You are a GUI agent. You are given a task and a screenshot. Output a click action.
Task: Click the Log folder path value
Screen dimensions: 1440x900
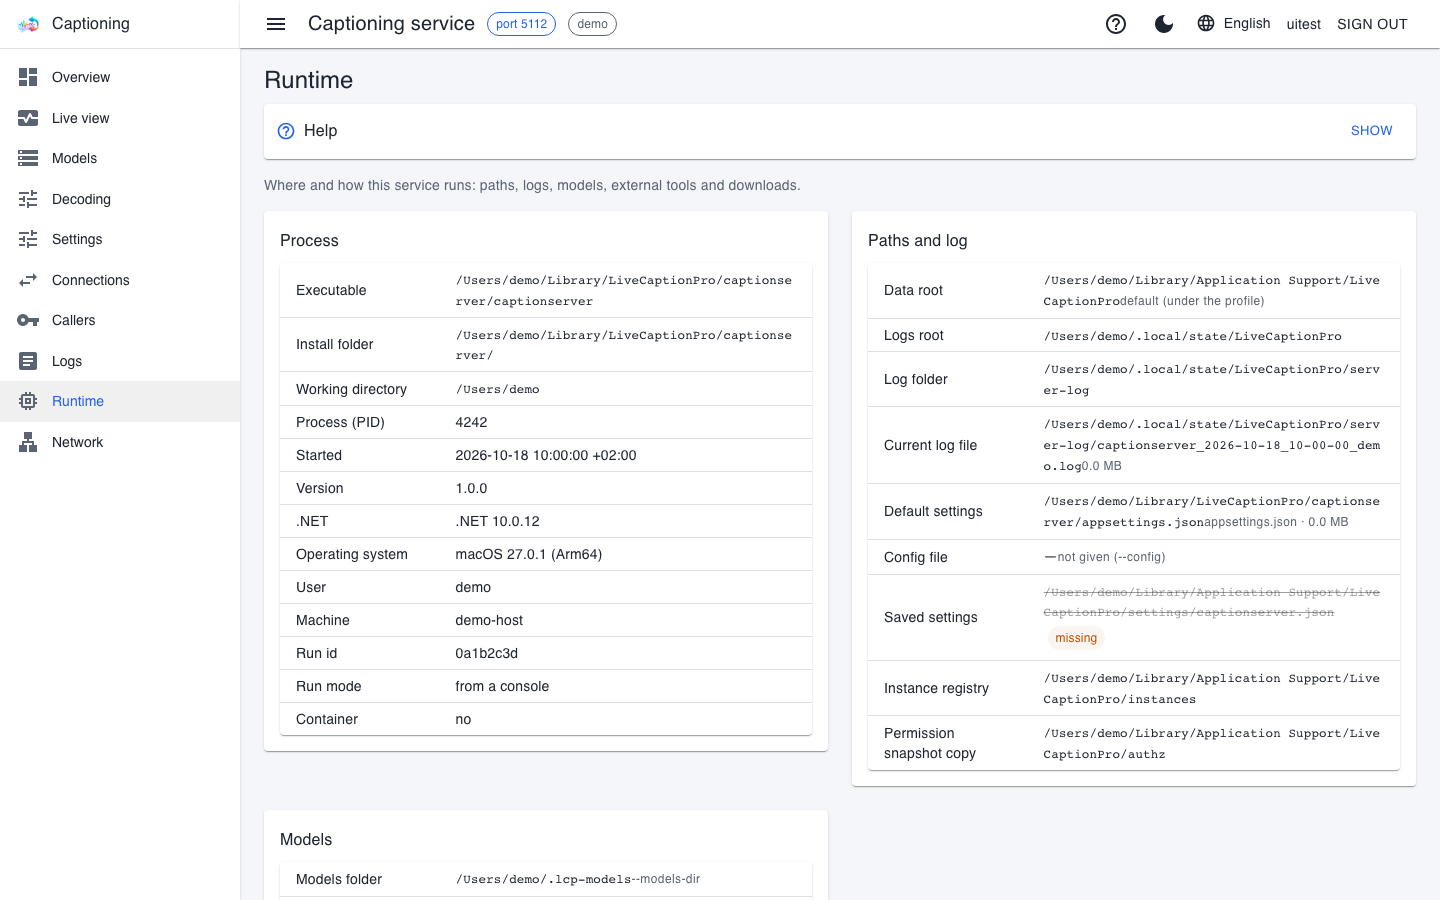pos(1212,380)
